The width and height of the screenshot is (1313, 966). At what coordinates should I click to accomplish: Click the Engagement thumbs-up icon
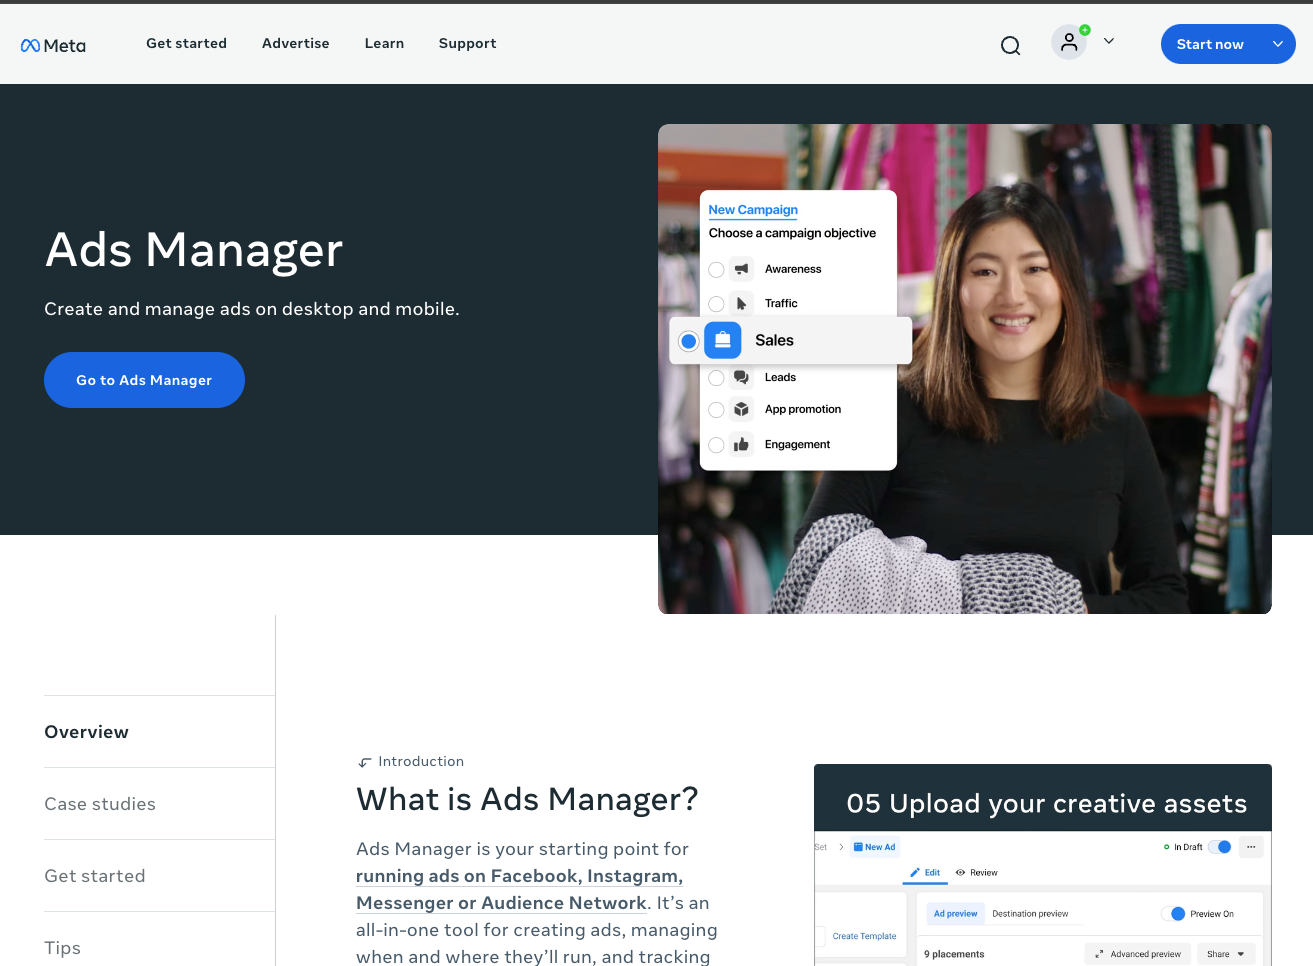[x=741, y=444]
